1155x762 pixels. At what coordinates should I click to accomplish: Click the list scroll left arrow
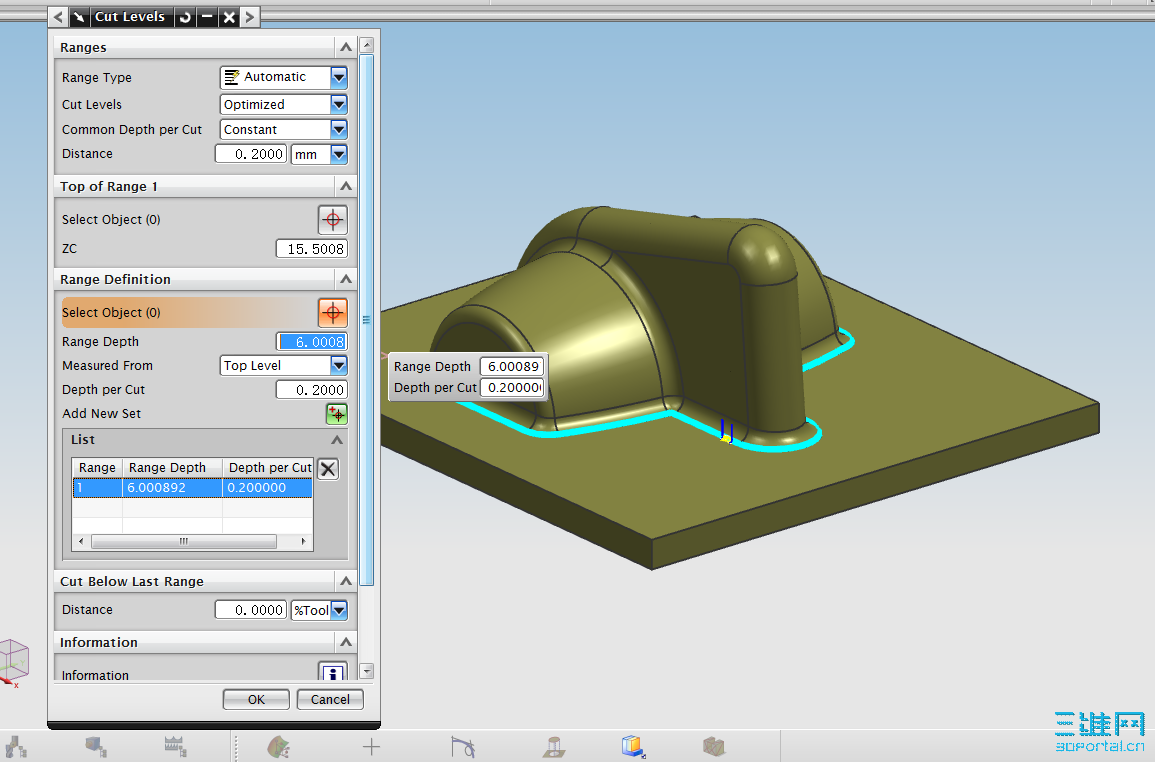click(81, 542)
